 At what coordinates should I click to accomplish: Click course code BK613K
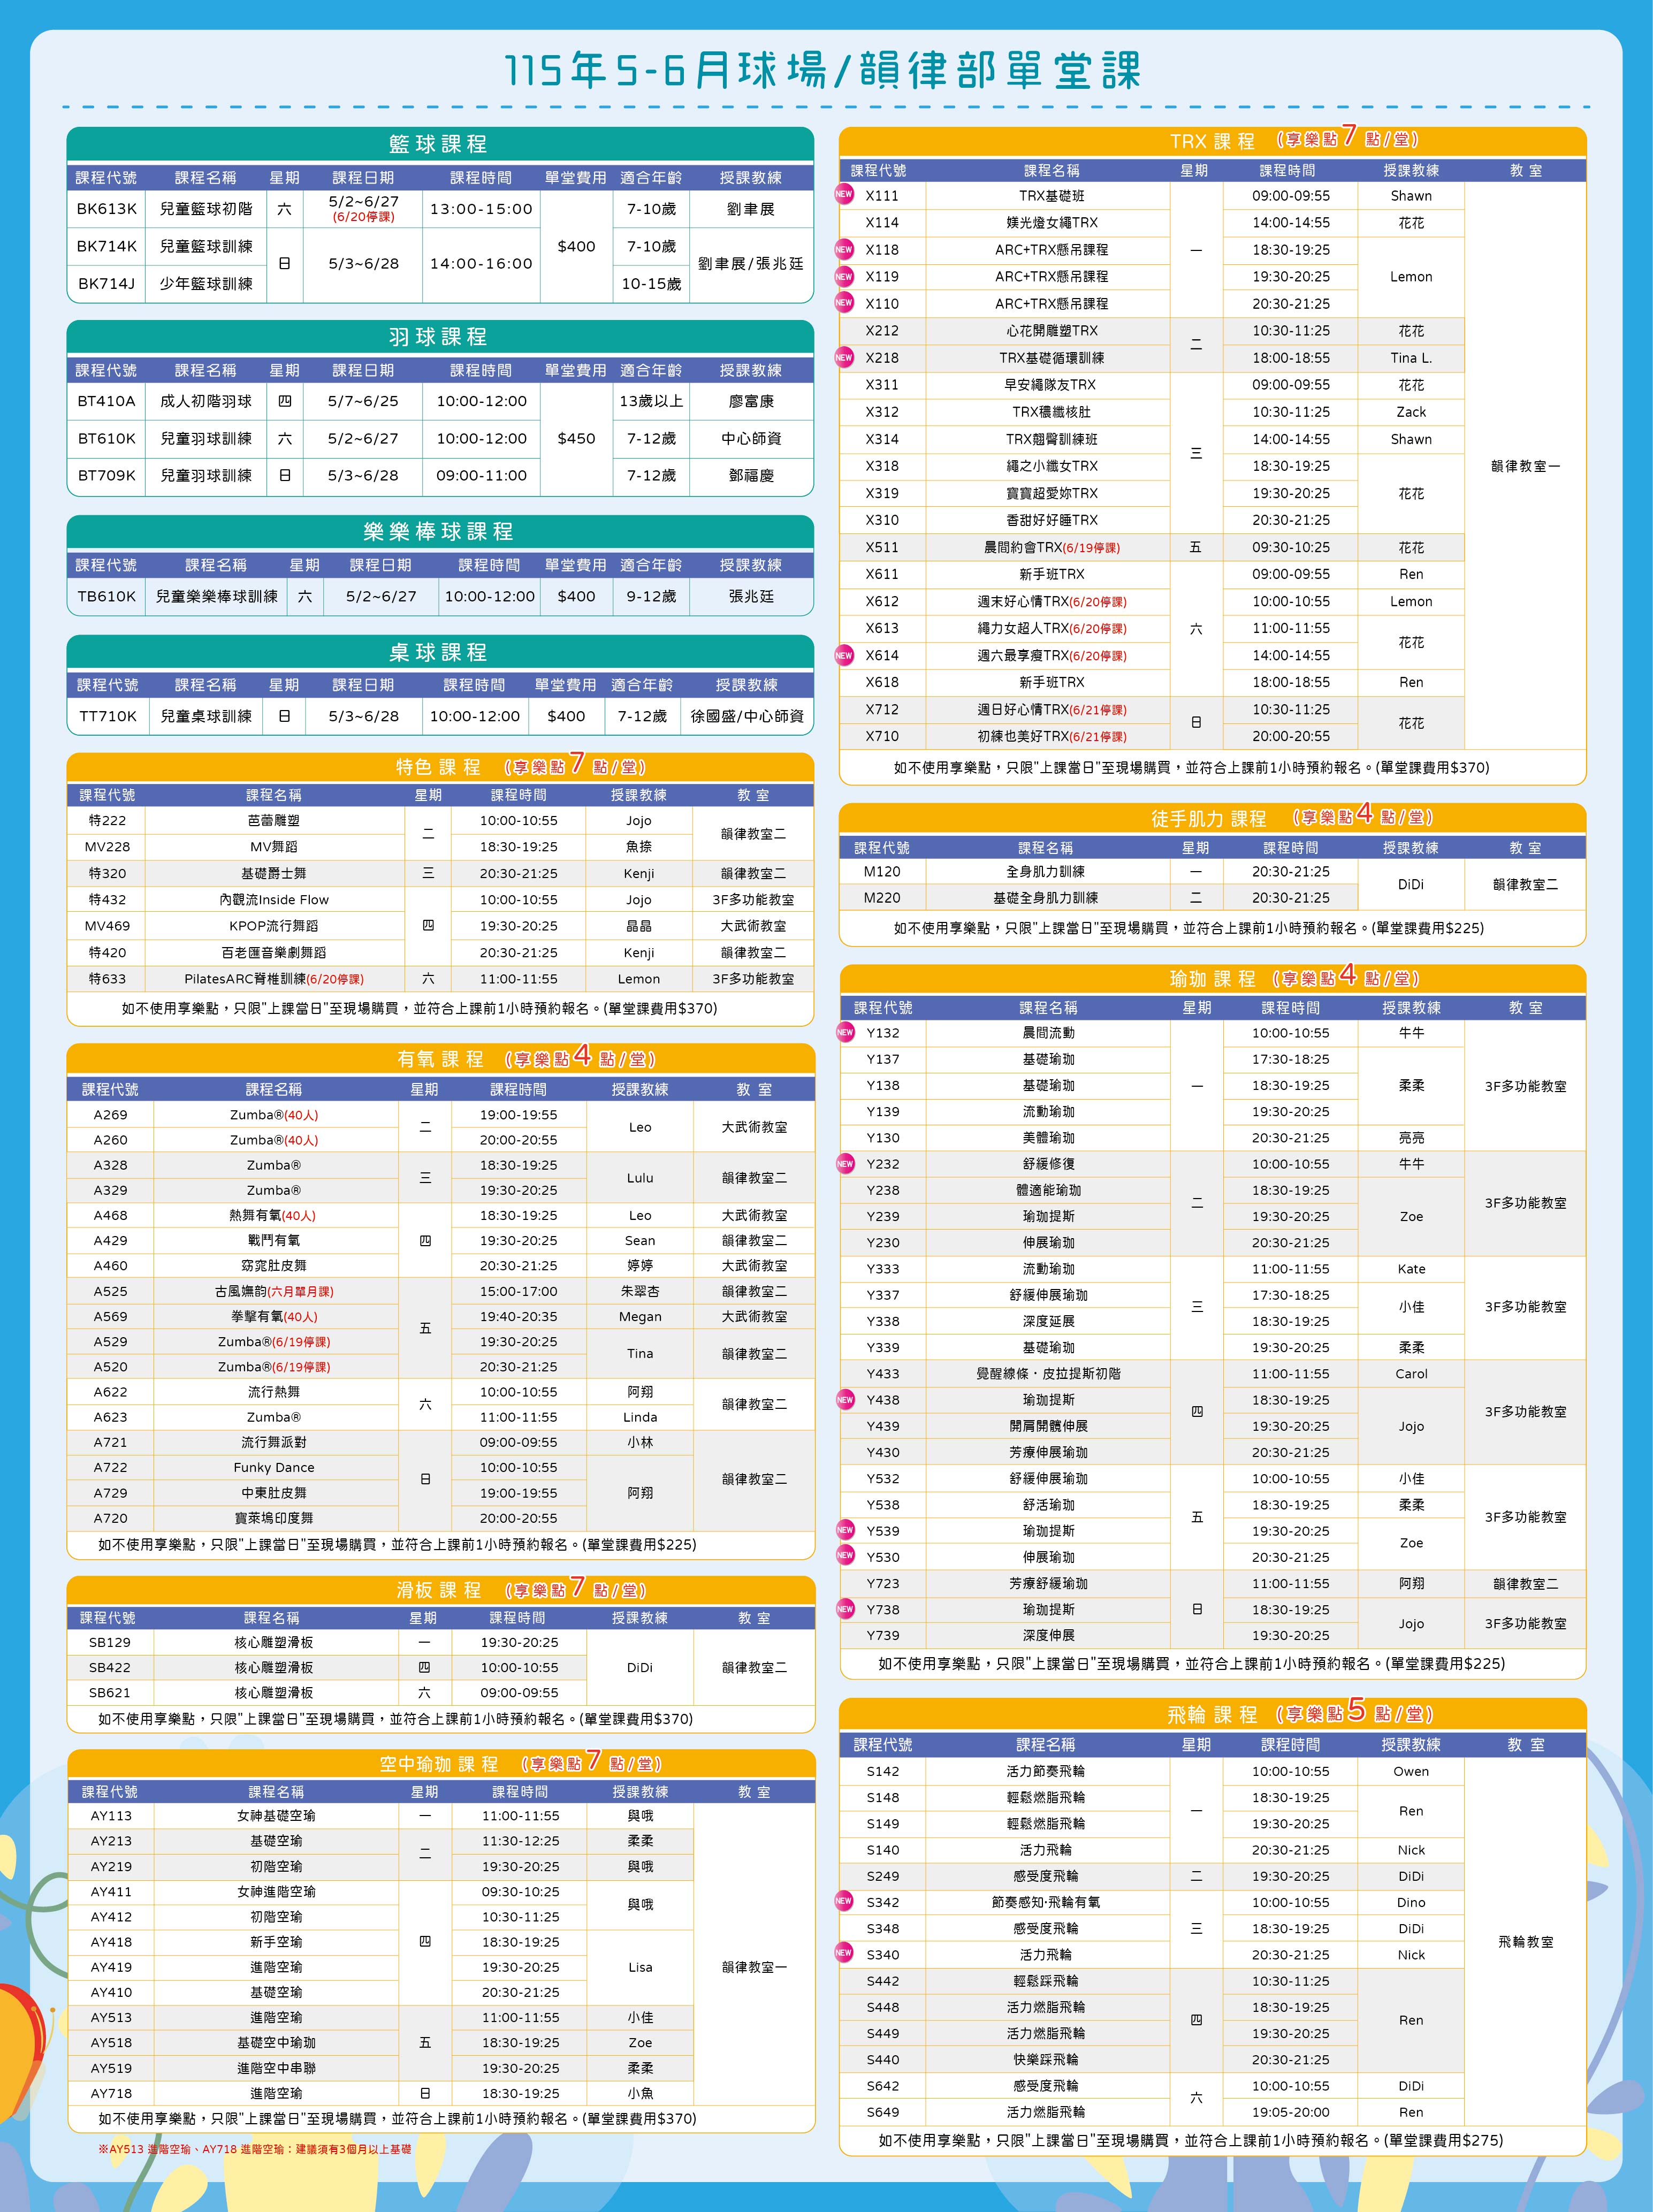point(107,209)
